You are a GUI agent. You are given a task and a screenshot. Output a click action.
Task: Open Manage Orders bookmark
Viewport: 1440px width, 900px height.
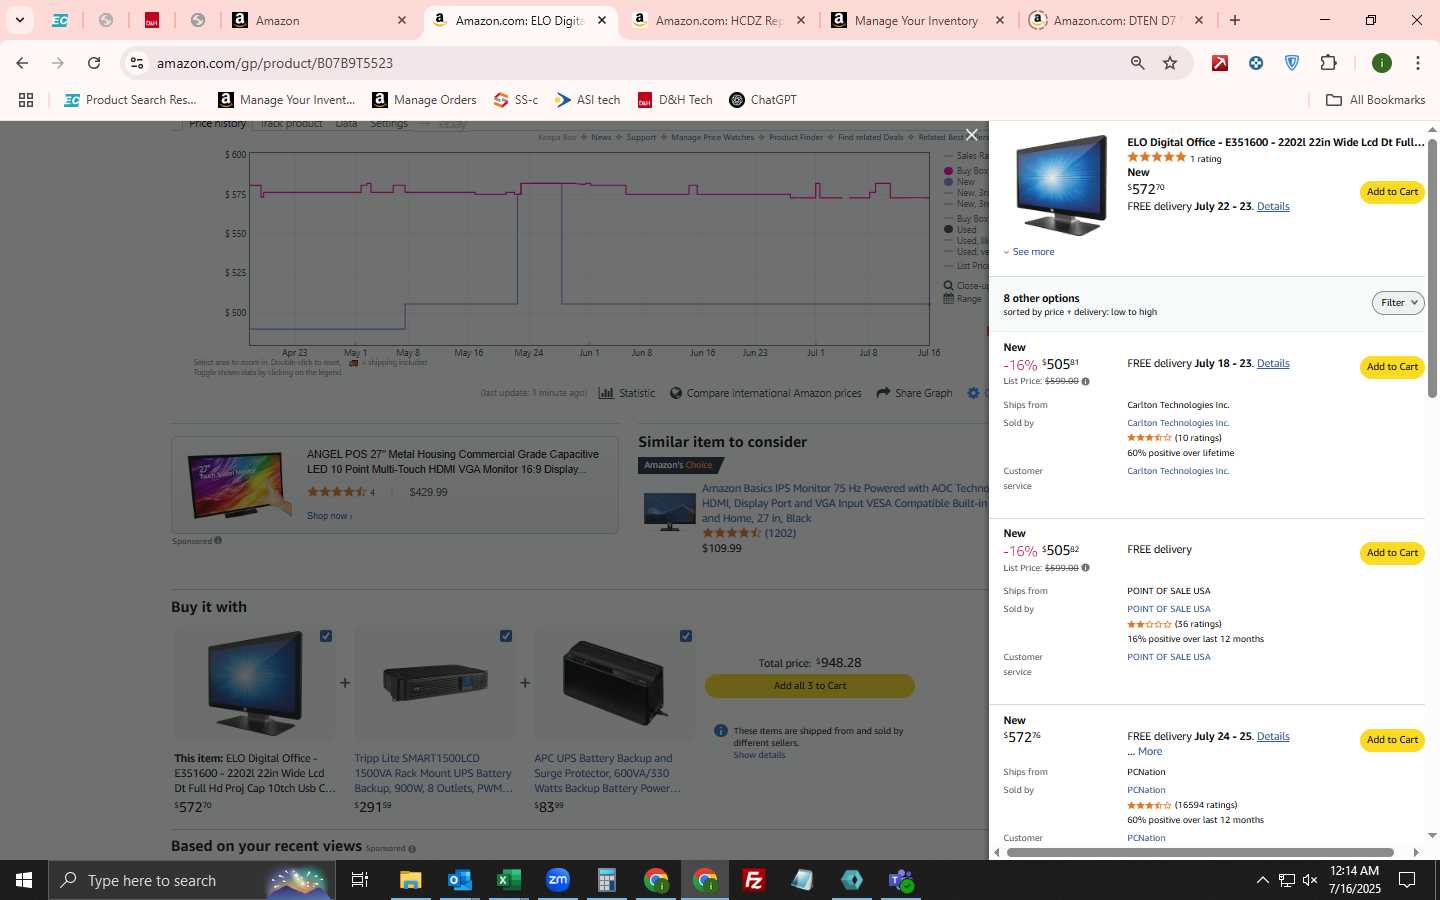424,100
